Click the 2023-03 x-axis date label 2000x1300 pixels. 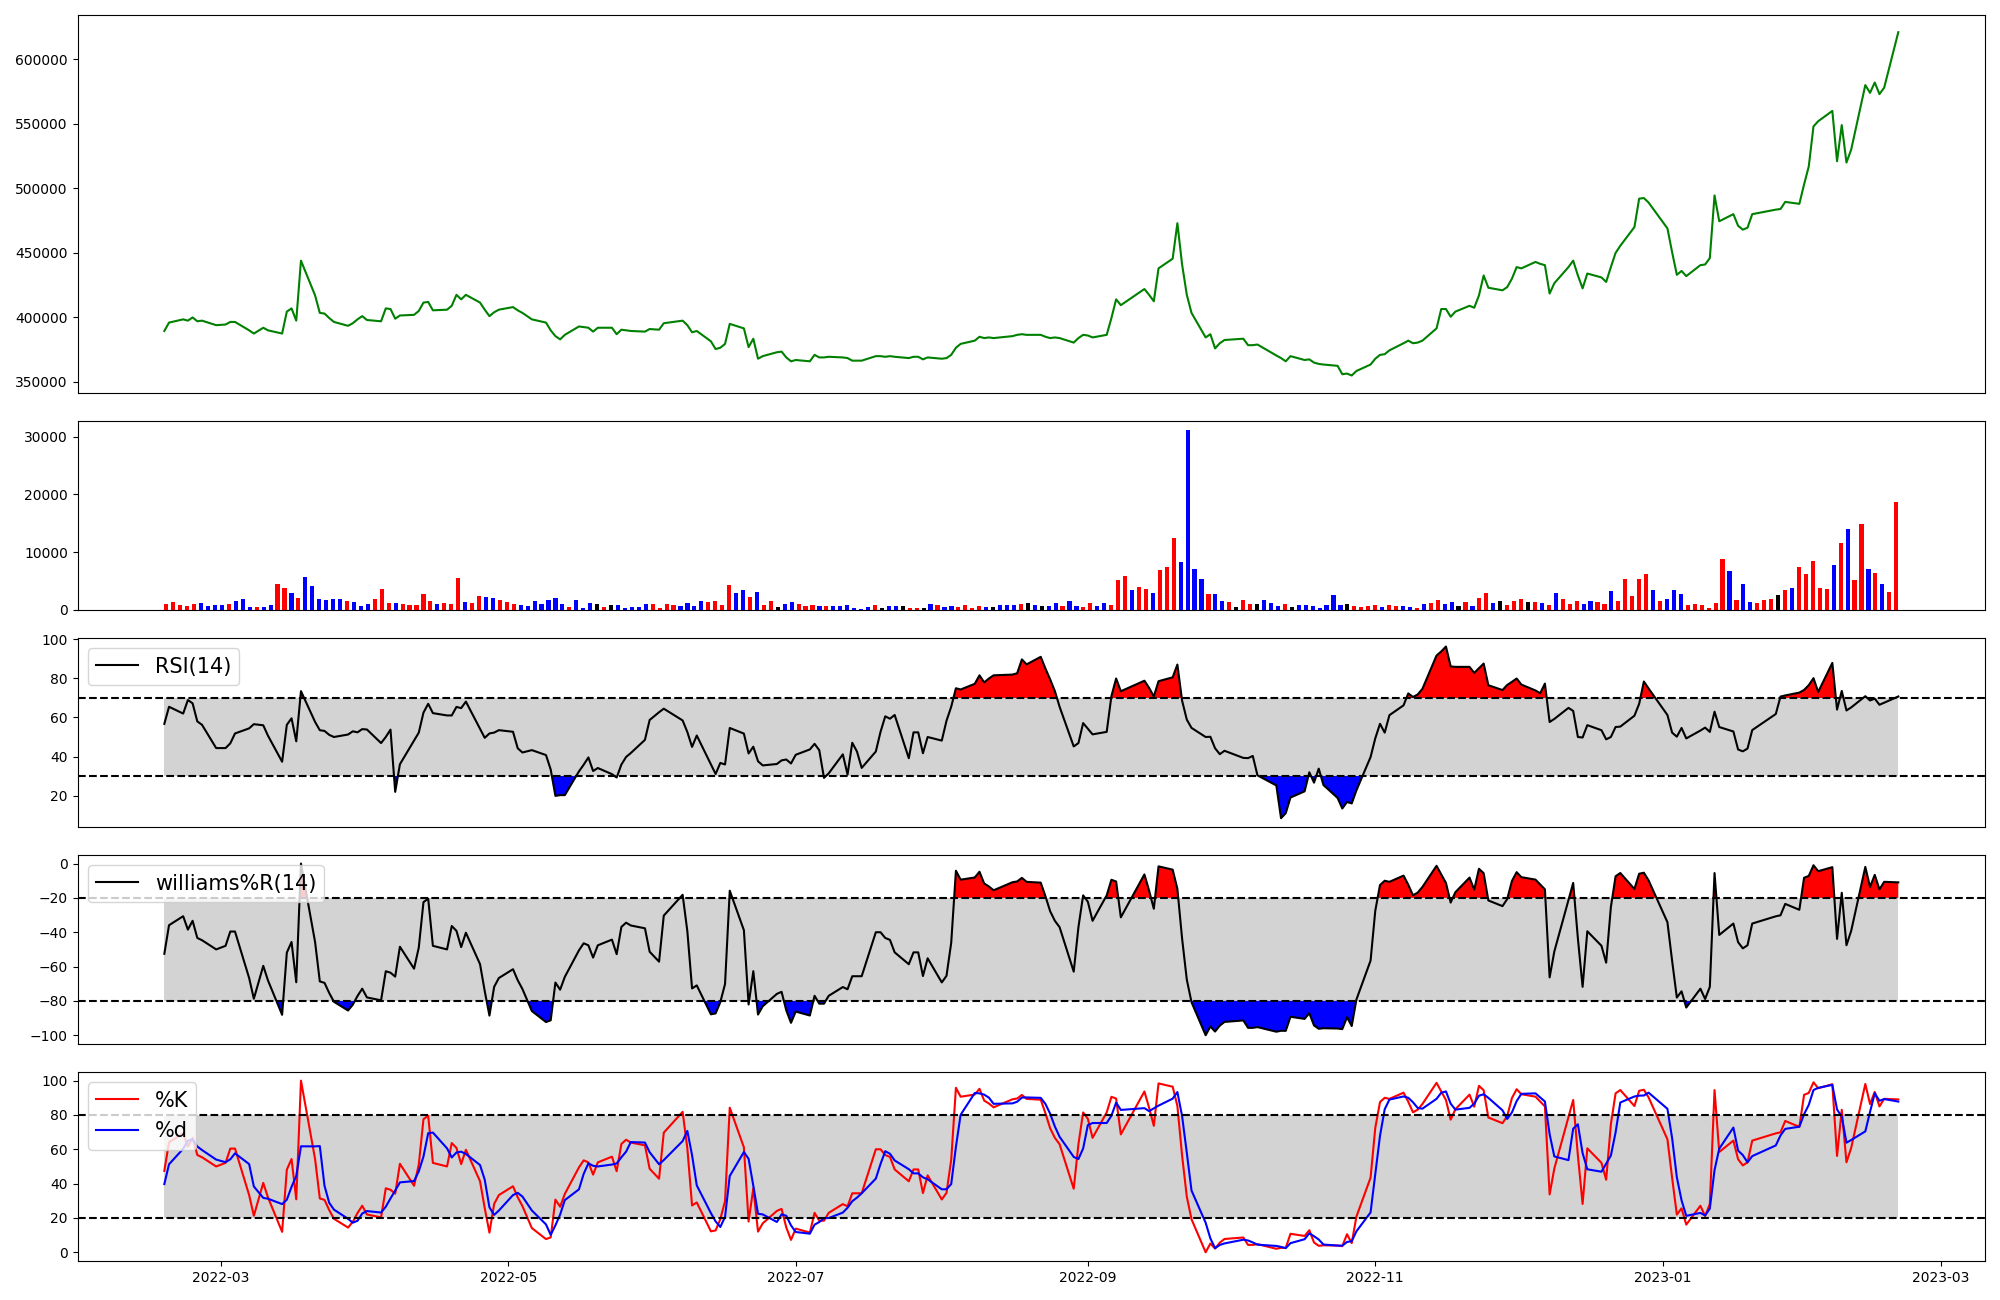pos(1942,1276)
